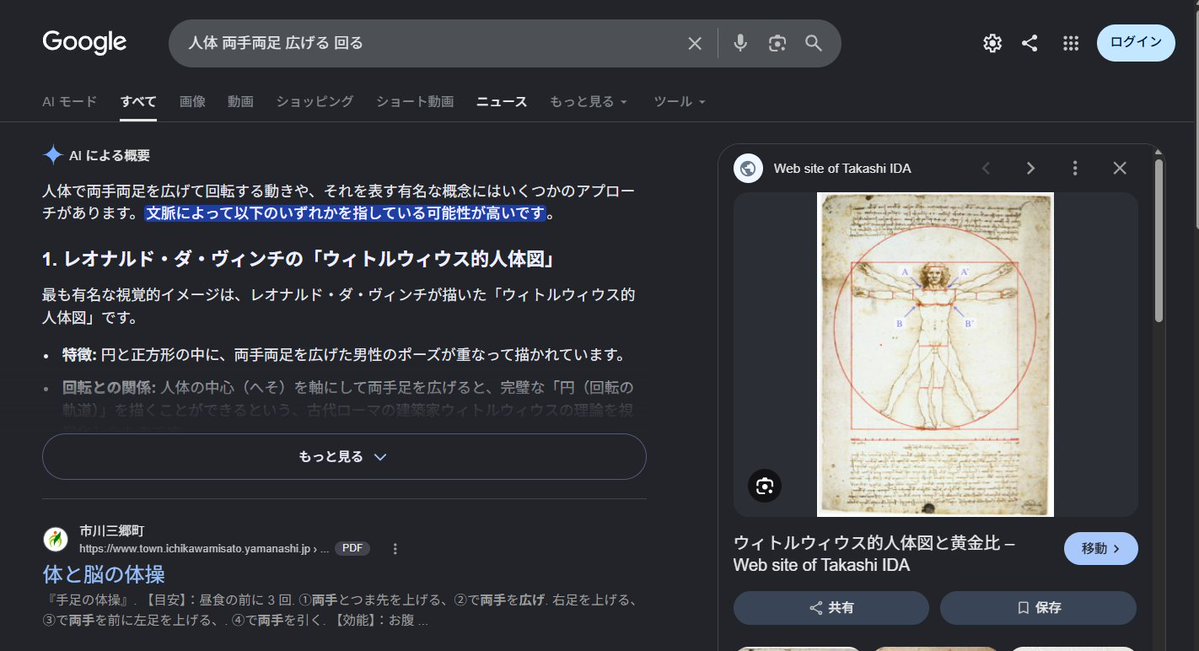Open the 体と脳の体操 result link
Image resolution: width=1199 pixels, height=651 pixels.
[104, 575]
